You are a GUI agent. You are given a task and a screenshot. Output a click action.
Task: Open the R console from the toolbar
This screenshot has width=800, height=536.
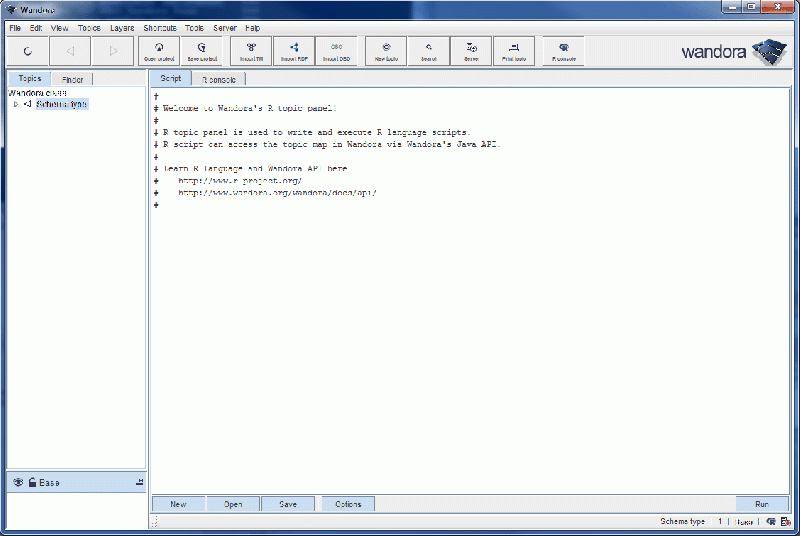click(563, 51)
